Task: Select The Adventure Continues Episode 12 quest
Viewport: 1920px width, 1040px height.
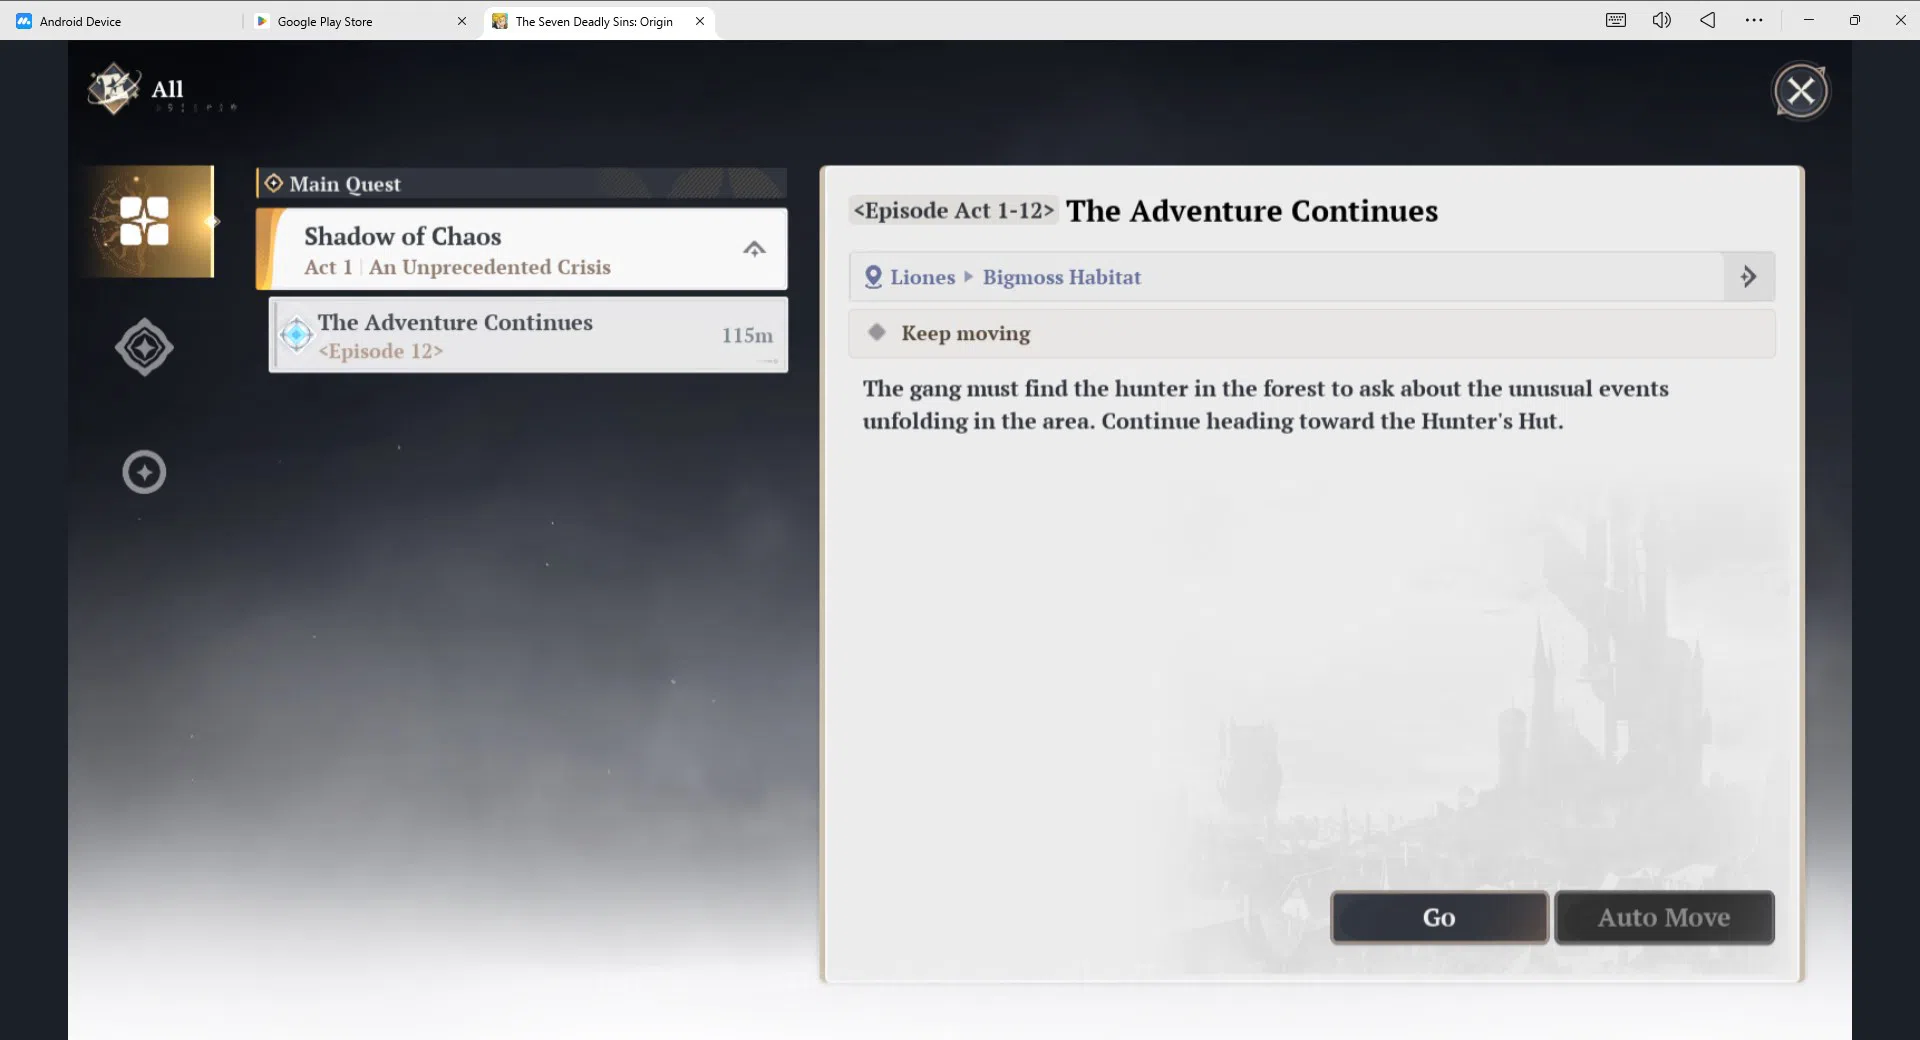Action: click(528, 335)
